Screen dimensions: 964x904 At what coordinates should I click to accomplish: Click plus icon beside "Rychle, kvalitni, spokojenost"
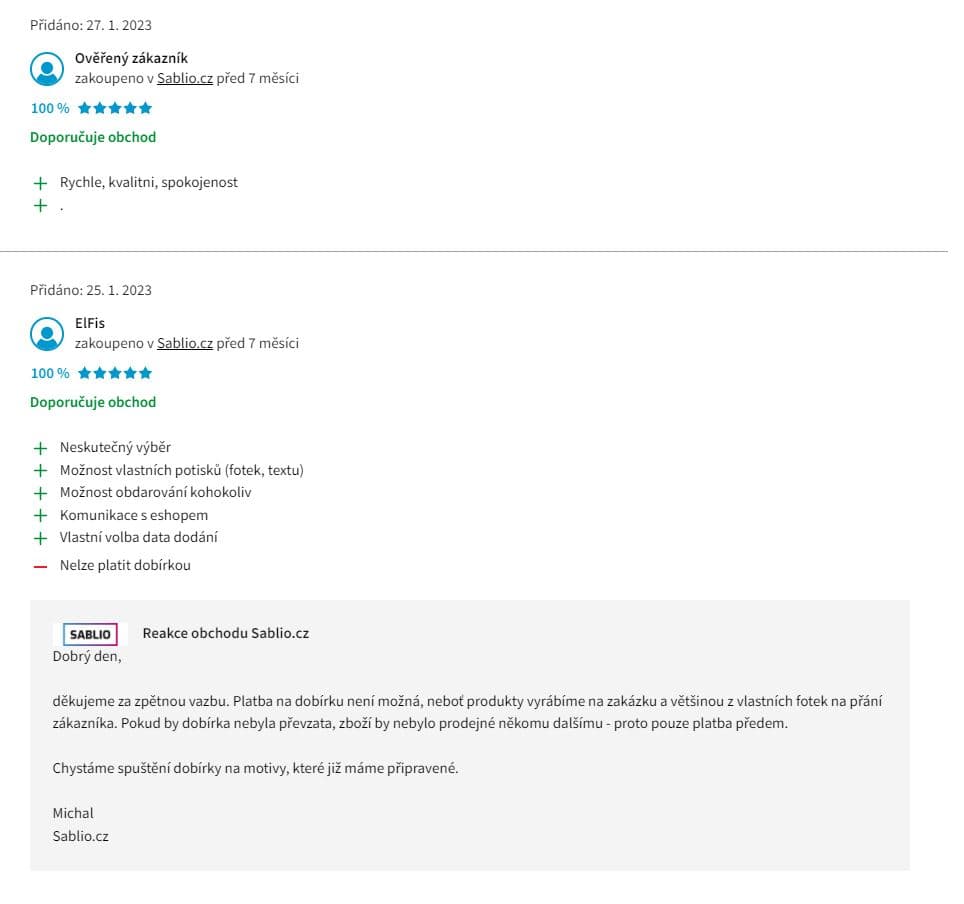click(40, 183)
